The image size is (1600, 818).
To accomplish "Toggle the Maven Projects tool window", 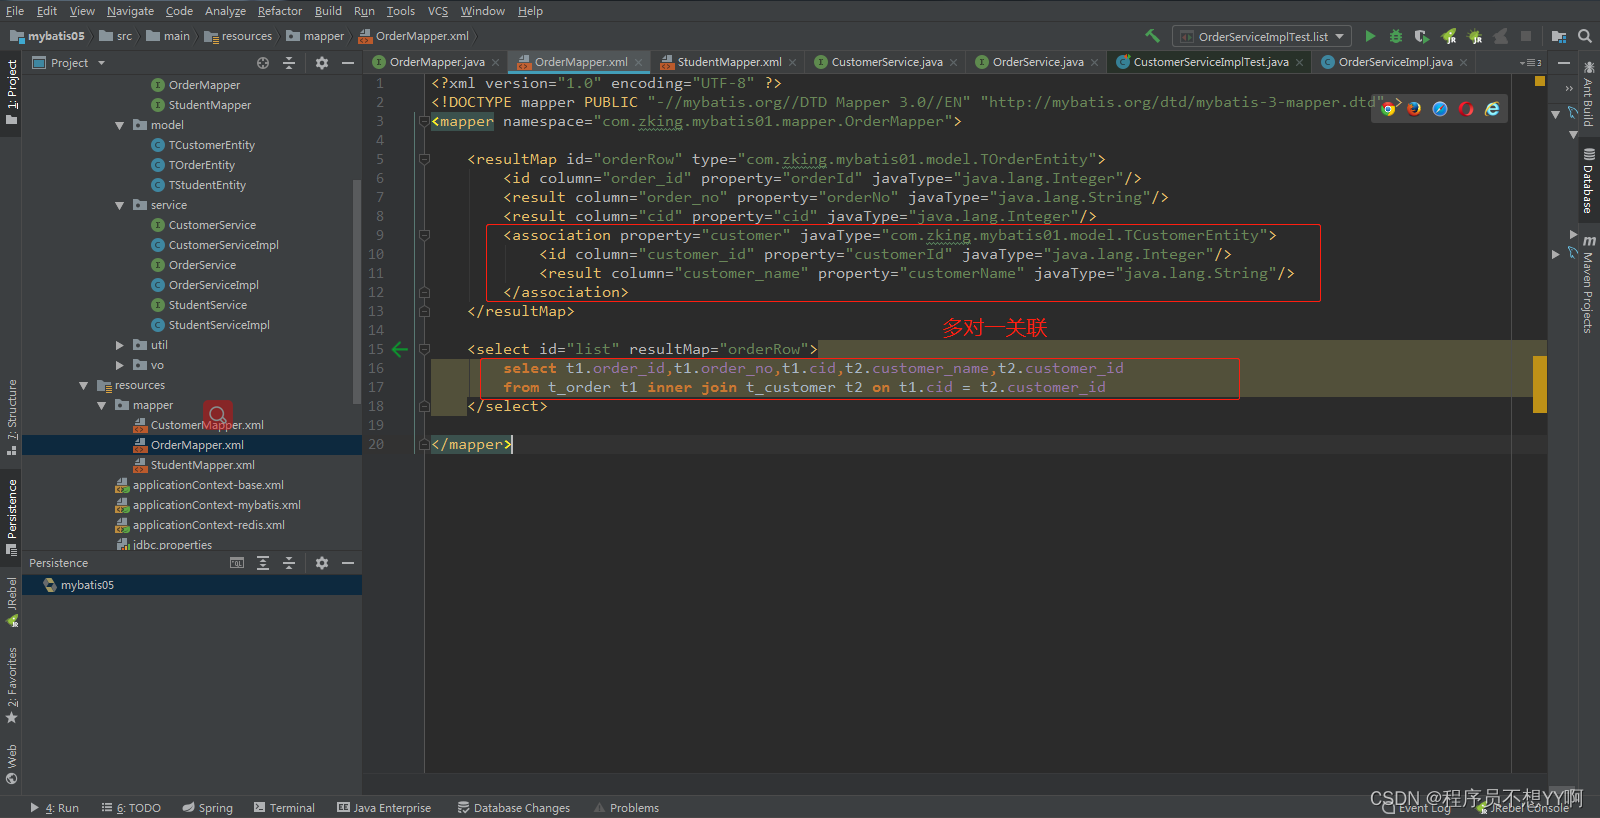I will tap(1588, 284).
